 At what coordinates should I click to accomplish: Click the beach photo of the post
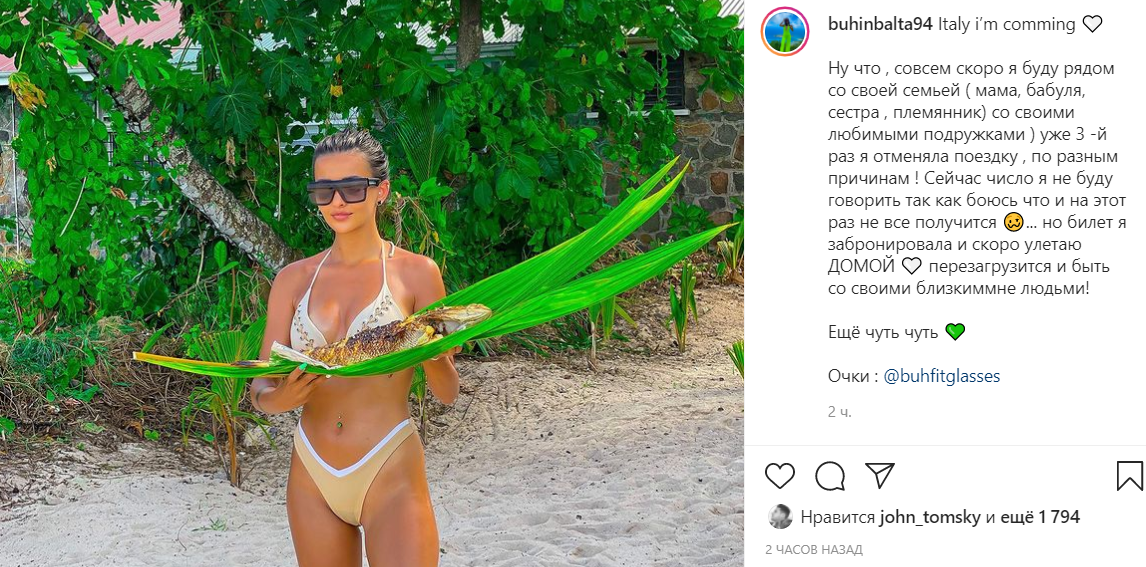pyautogui.click(x=371, y=284)
